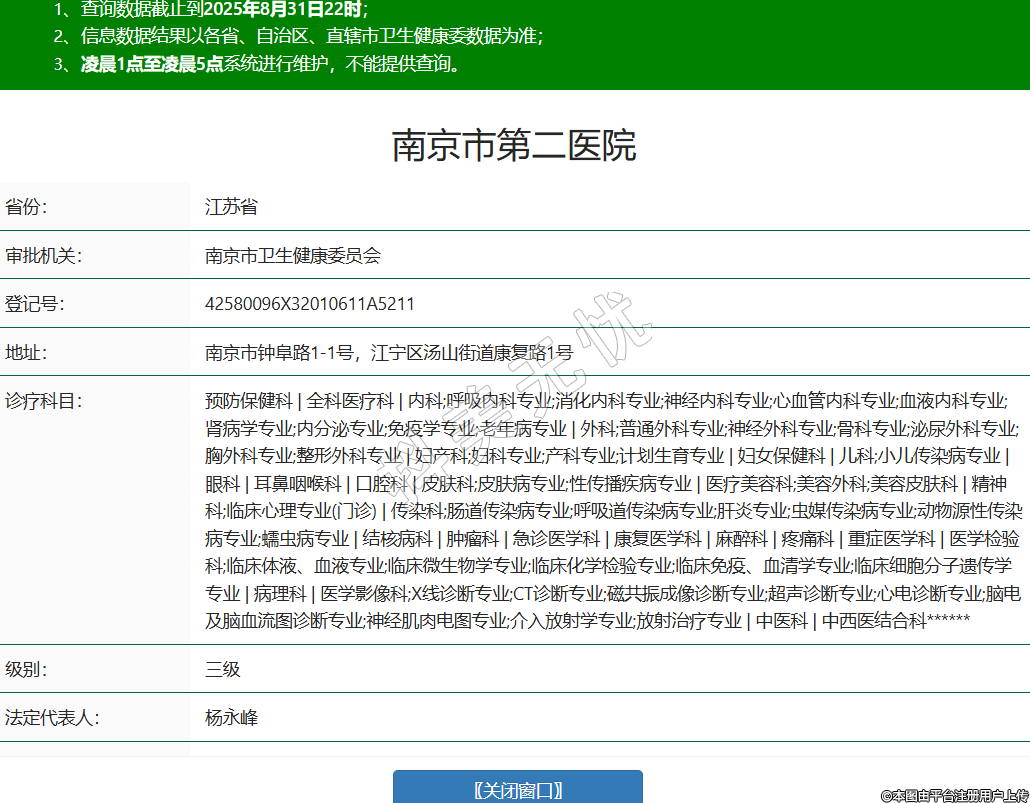1030x803 pixels.
Task: Click 预防保健科 in the department list
Action: (248, 401)
